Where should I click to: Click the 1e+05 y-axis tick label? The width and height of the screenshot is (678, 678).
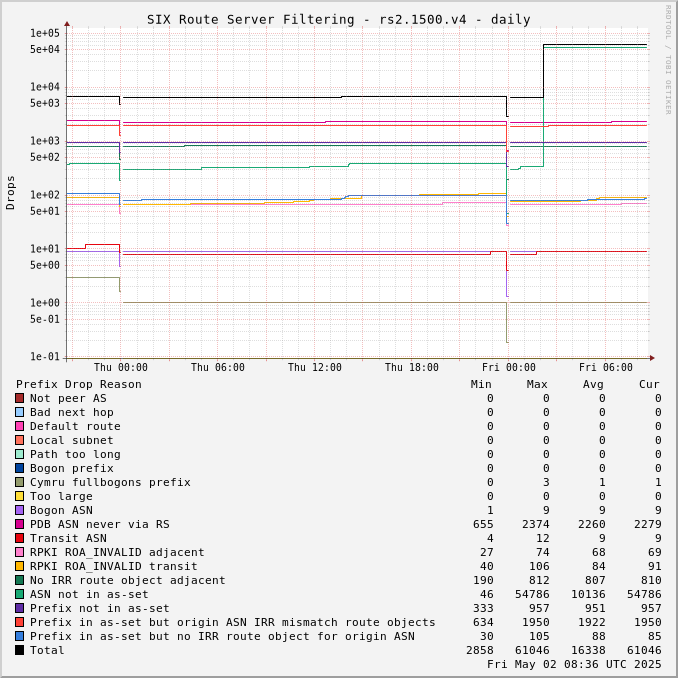pyautogui.click(x=45, y=33)
